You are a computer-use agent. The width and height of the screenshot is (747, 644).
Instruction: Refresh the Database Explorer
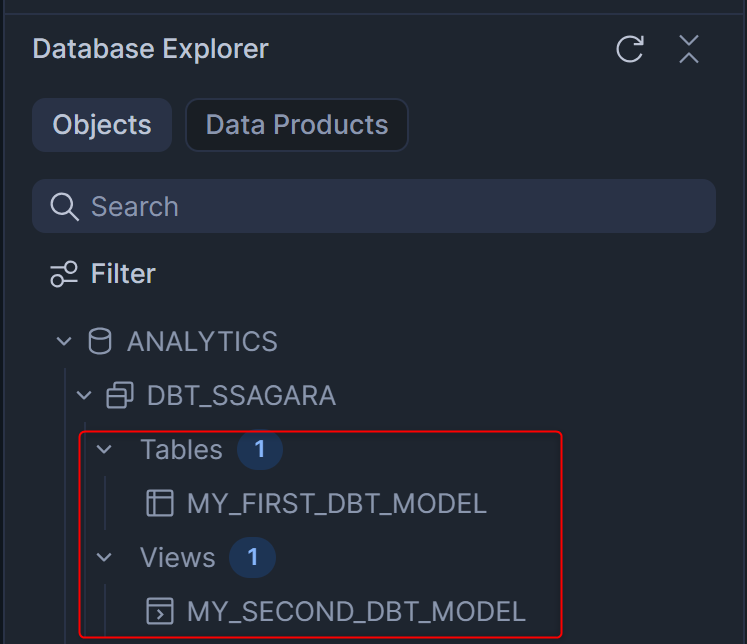(630, 49)
